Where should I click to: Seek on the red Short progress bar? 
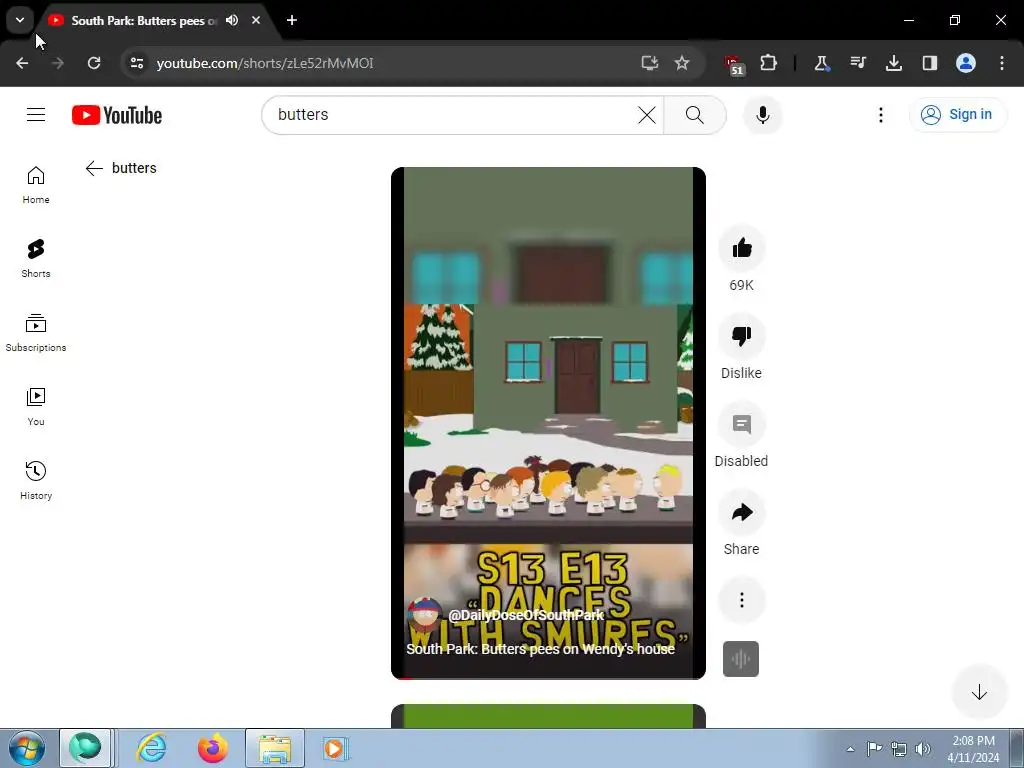click(x=548, y=678)
